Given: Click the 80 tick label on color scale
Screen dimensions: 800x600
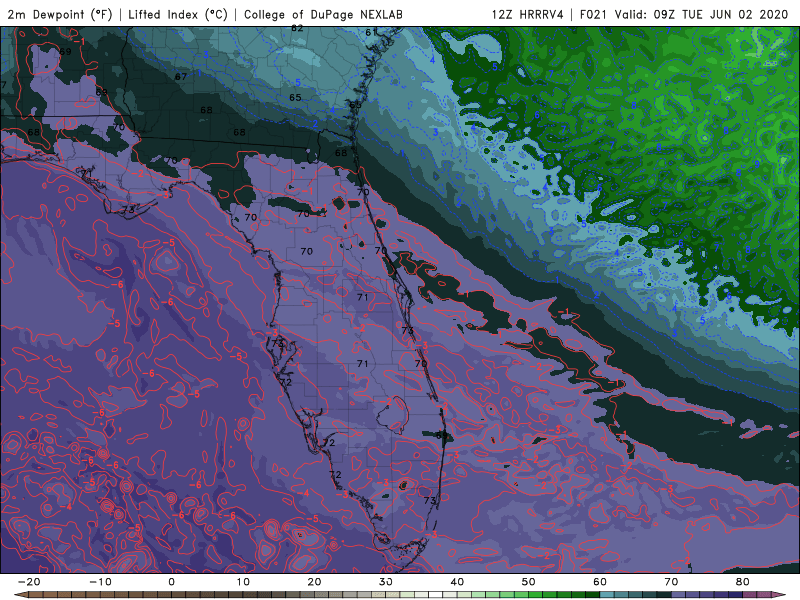Looking at the screenshot, I should (x=743, y=582).
